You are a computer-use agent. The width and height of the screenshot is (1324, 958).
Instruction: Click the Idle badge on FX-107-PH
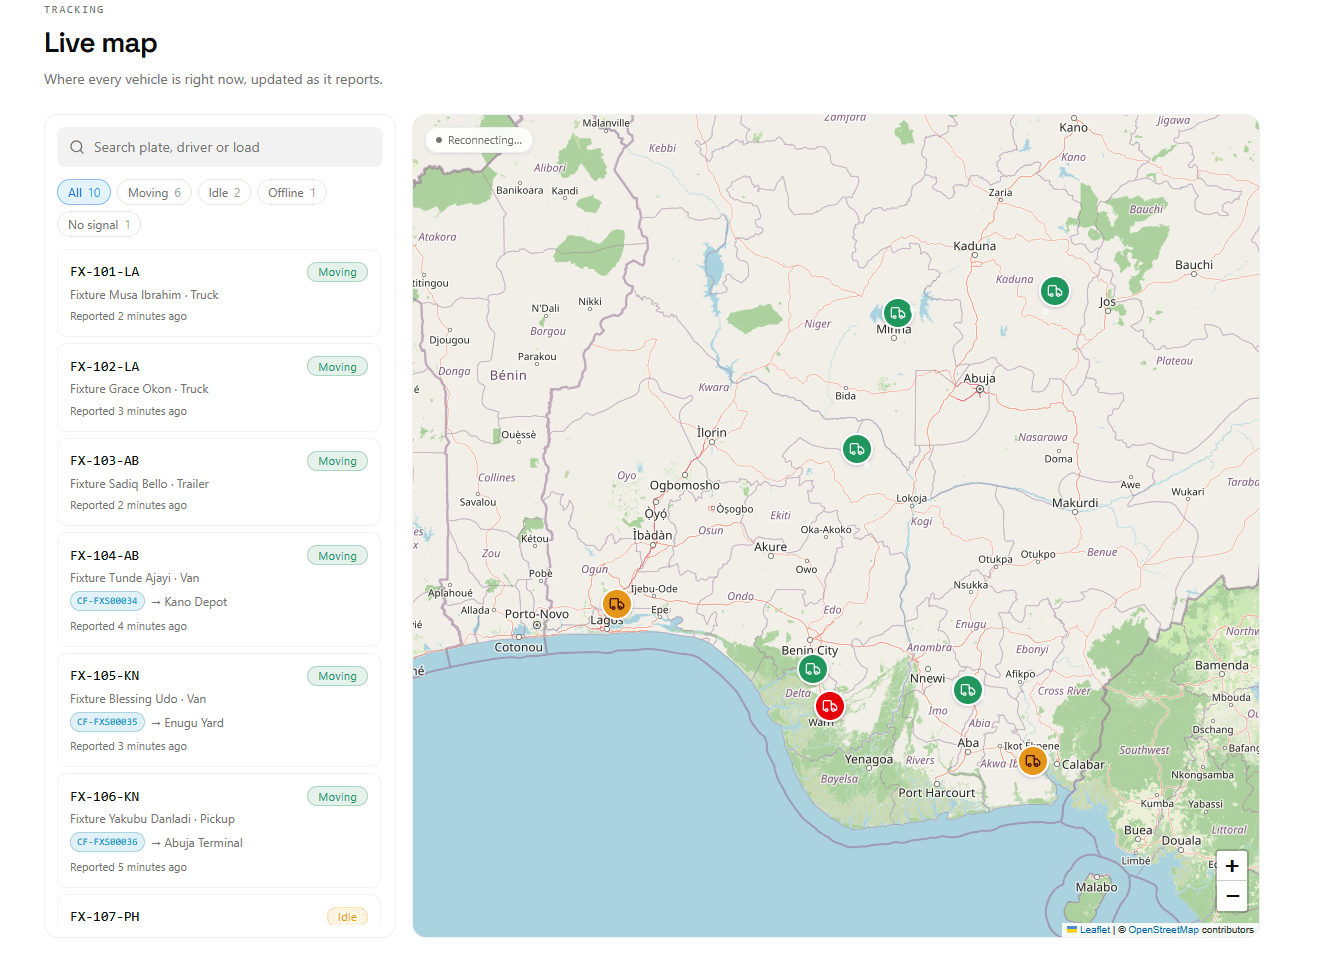pos(347,917)
